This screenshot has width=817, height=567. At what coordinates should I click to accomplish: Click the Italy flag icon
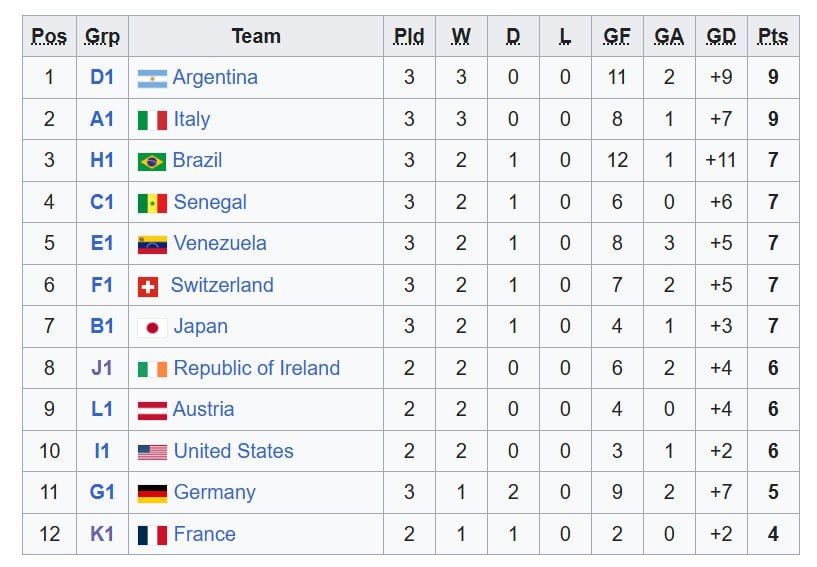pyautogui.click(x=152, y=120)
